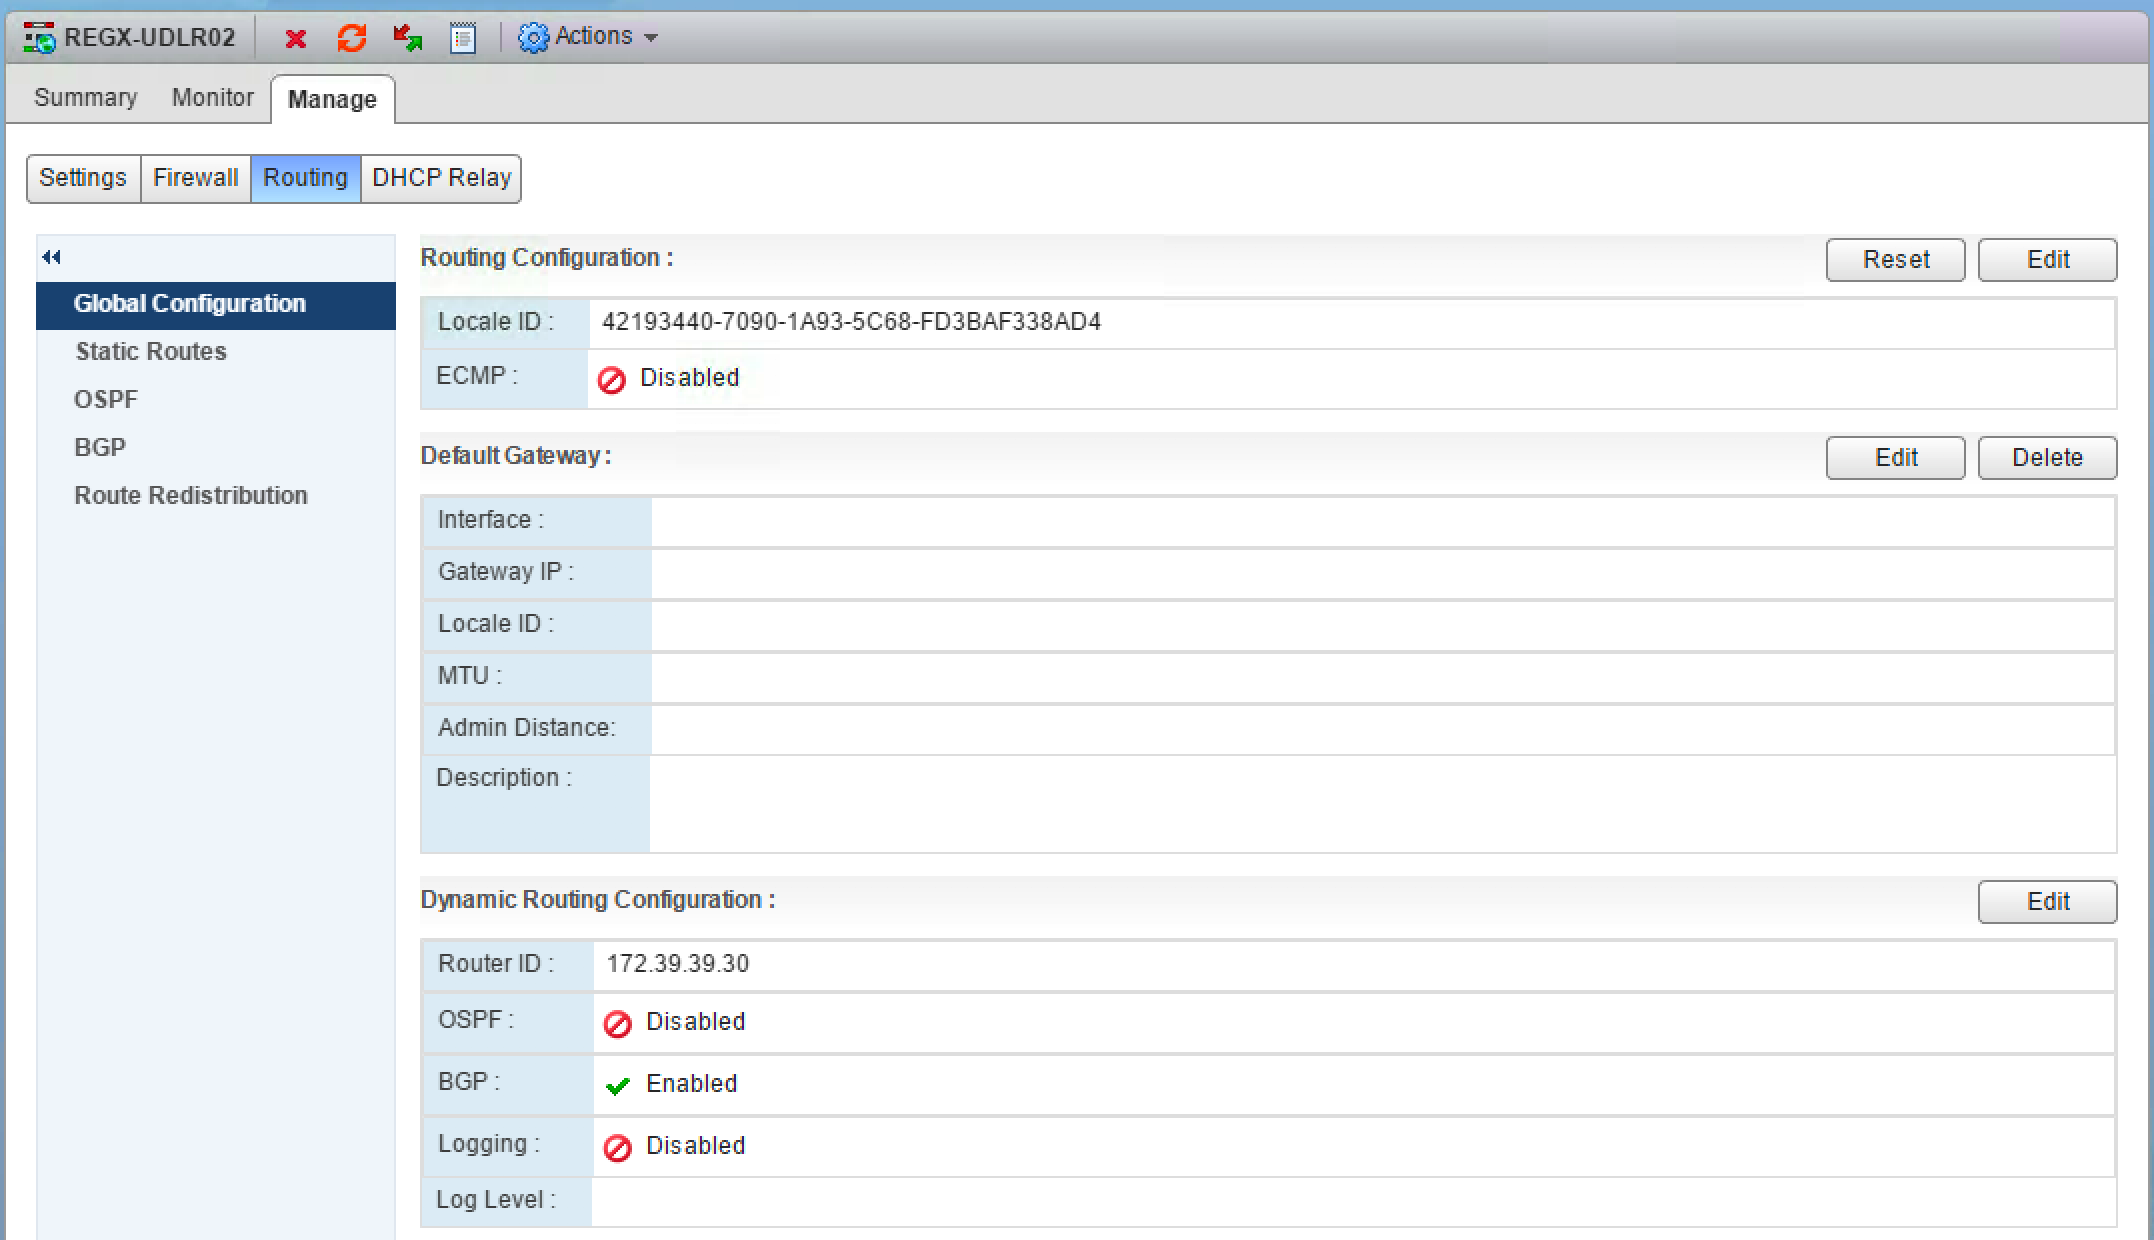Viewport: 2154px width, 1240px height.
Task: Open the BGP settings in sidebar
Action: [x=100, y=448]
